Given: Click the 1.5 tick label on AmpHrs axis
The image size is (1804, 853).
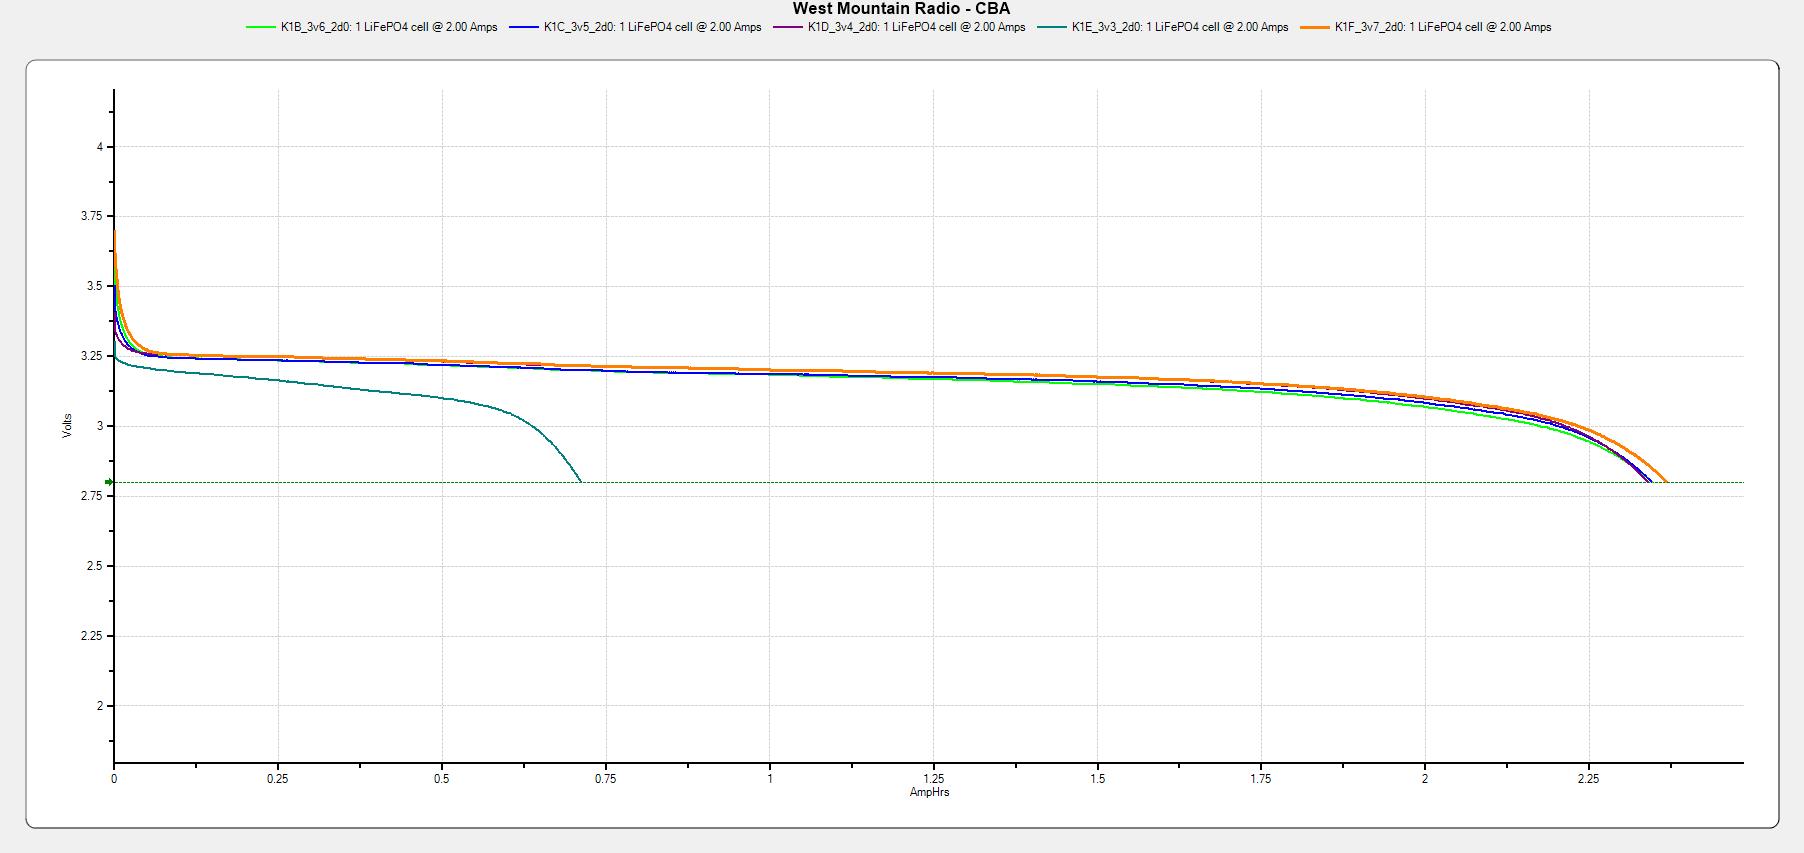Looking at the screenshot, I should pos(1098,778).
